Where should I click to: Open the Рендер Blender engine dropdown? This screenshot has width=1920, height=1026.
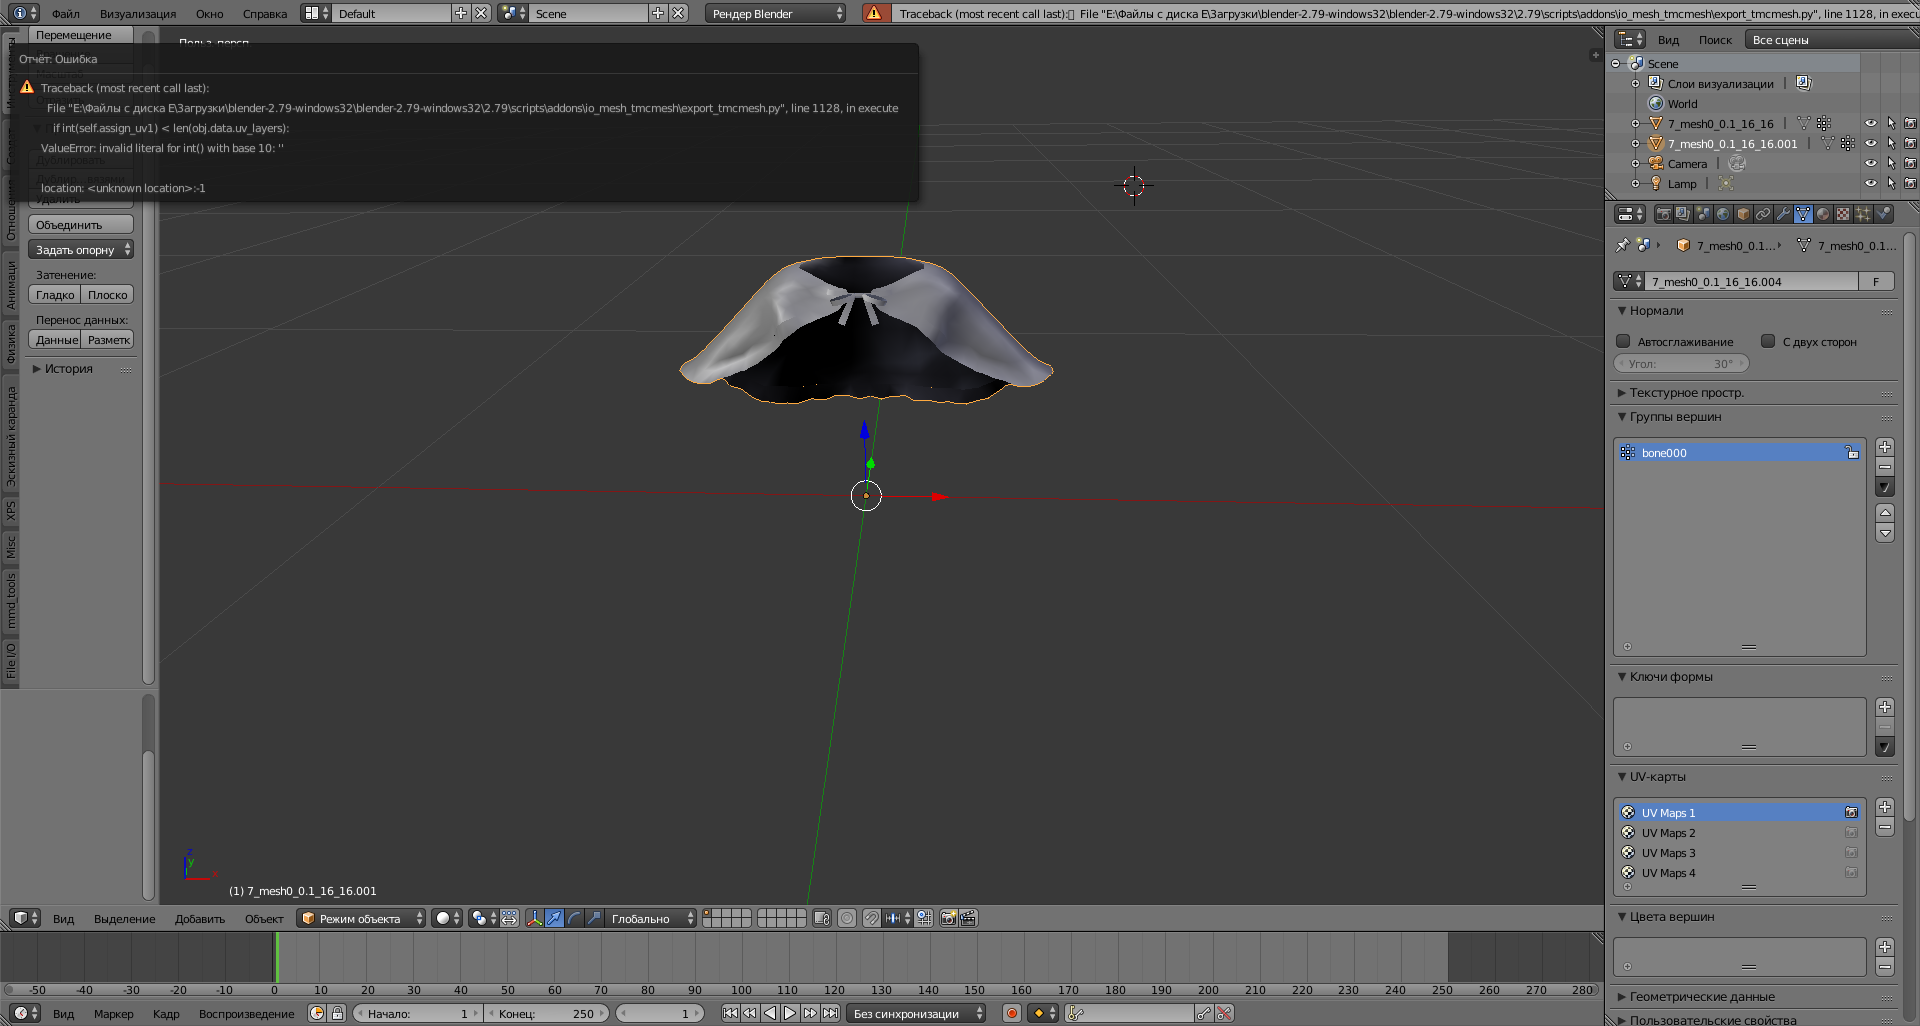pyautogui.click(x=776, y=13)
